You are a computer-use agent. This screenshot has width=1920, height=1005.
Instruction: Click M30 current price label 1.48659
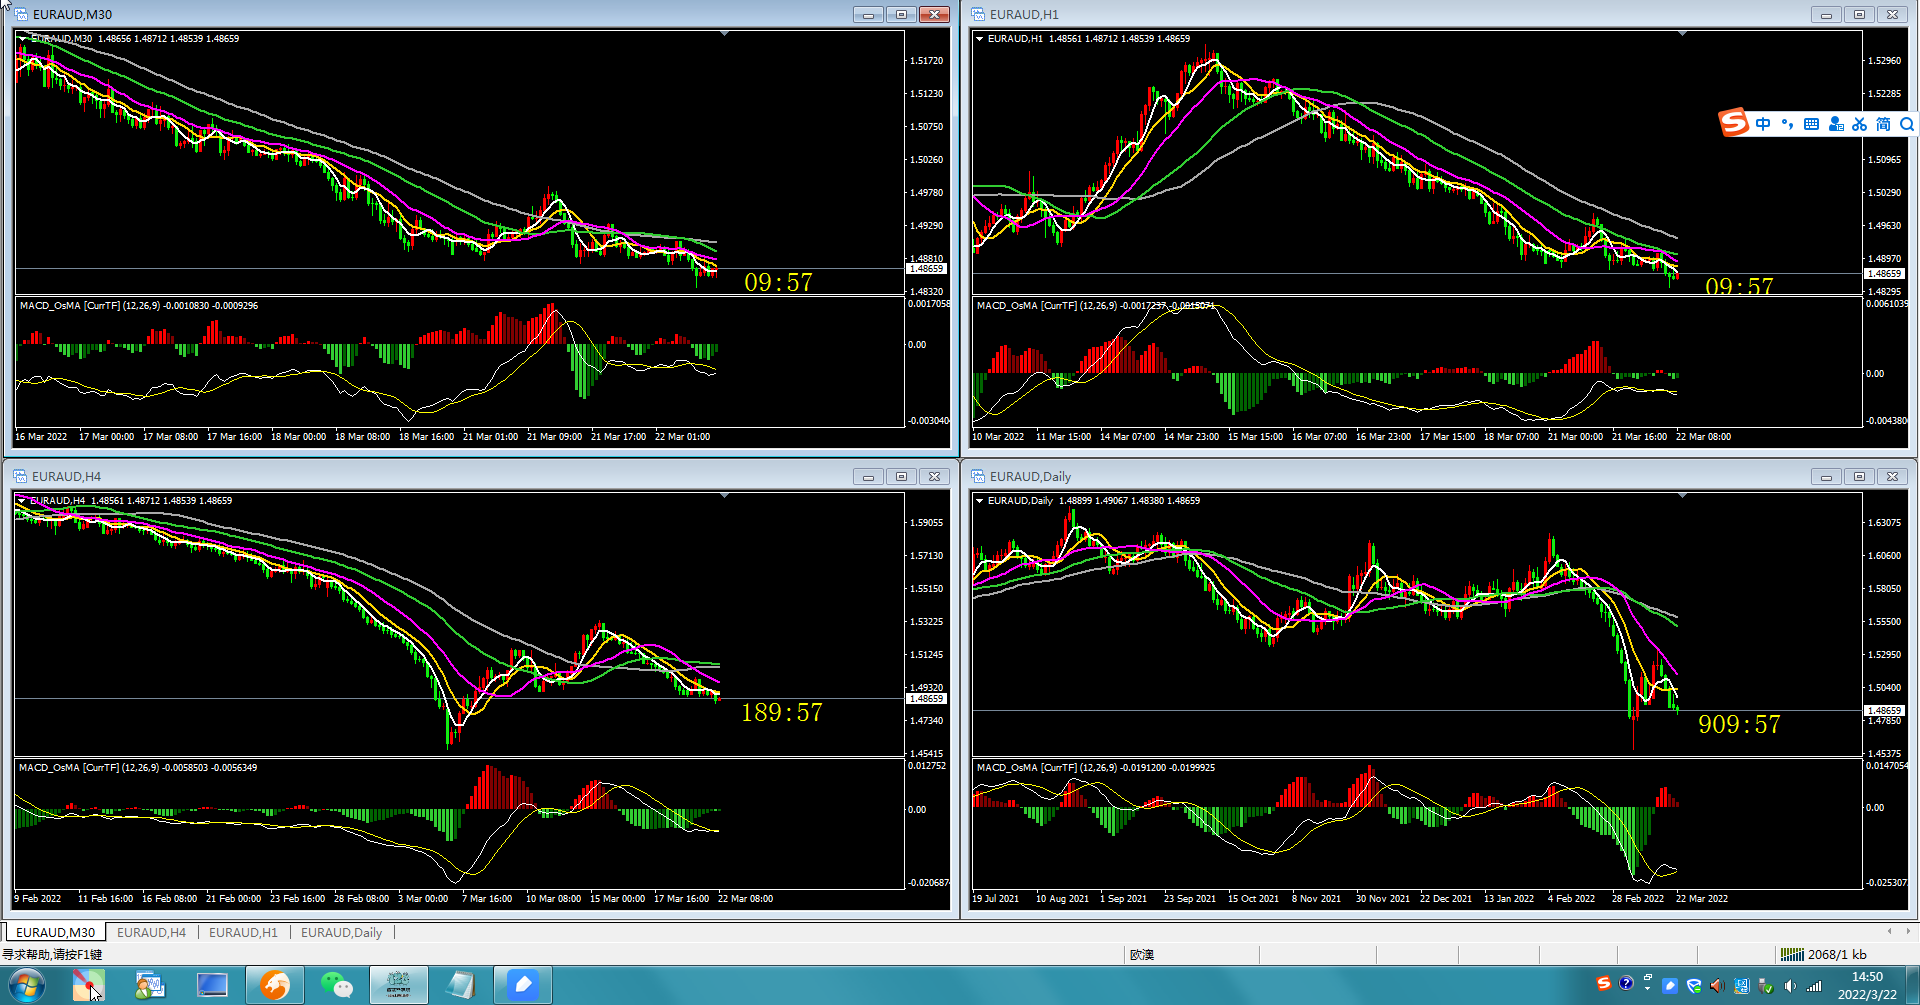click(x=926, y=268)
